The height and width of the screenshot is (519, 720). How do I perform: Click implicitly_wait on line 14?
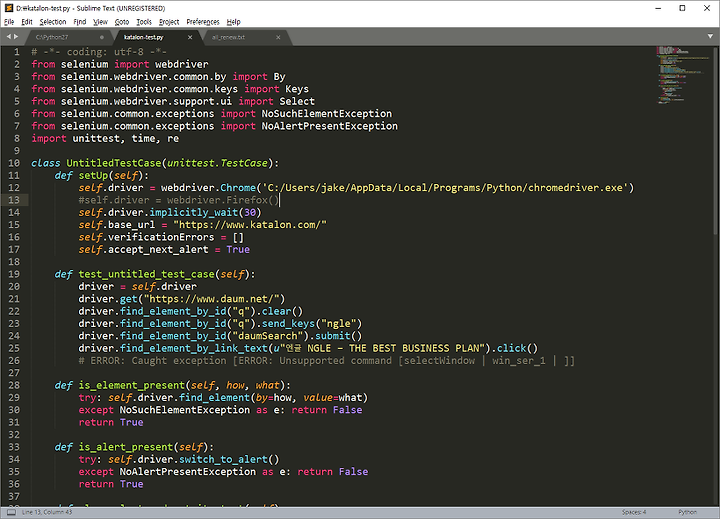point(193,213)
